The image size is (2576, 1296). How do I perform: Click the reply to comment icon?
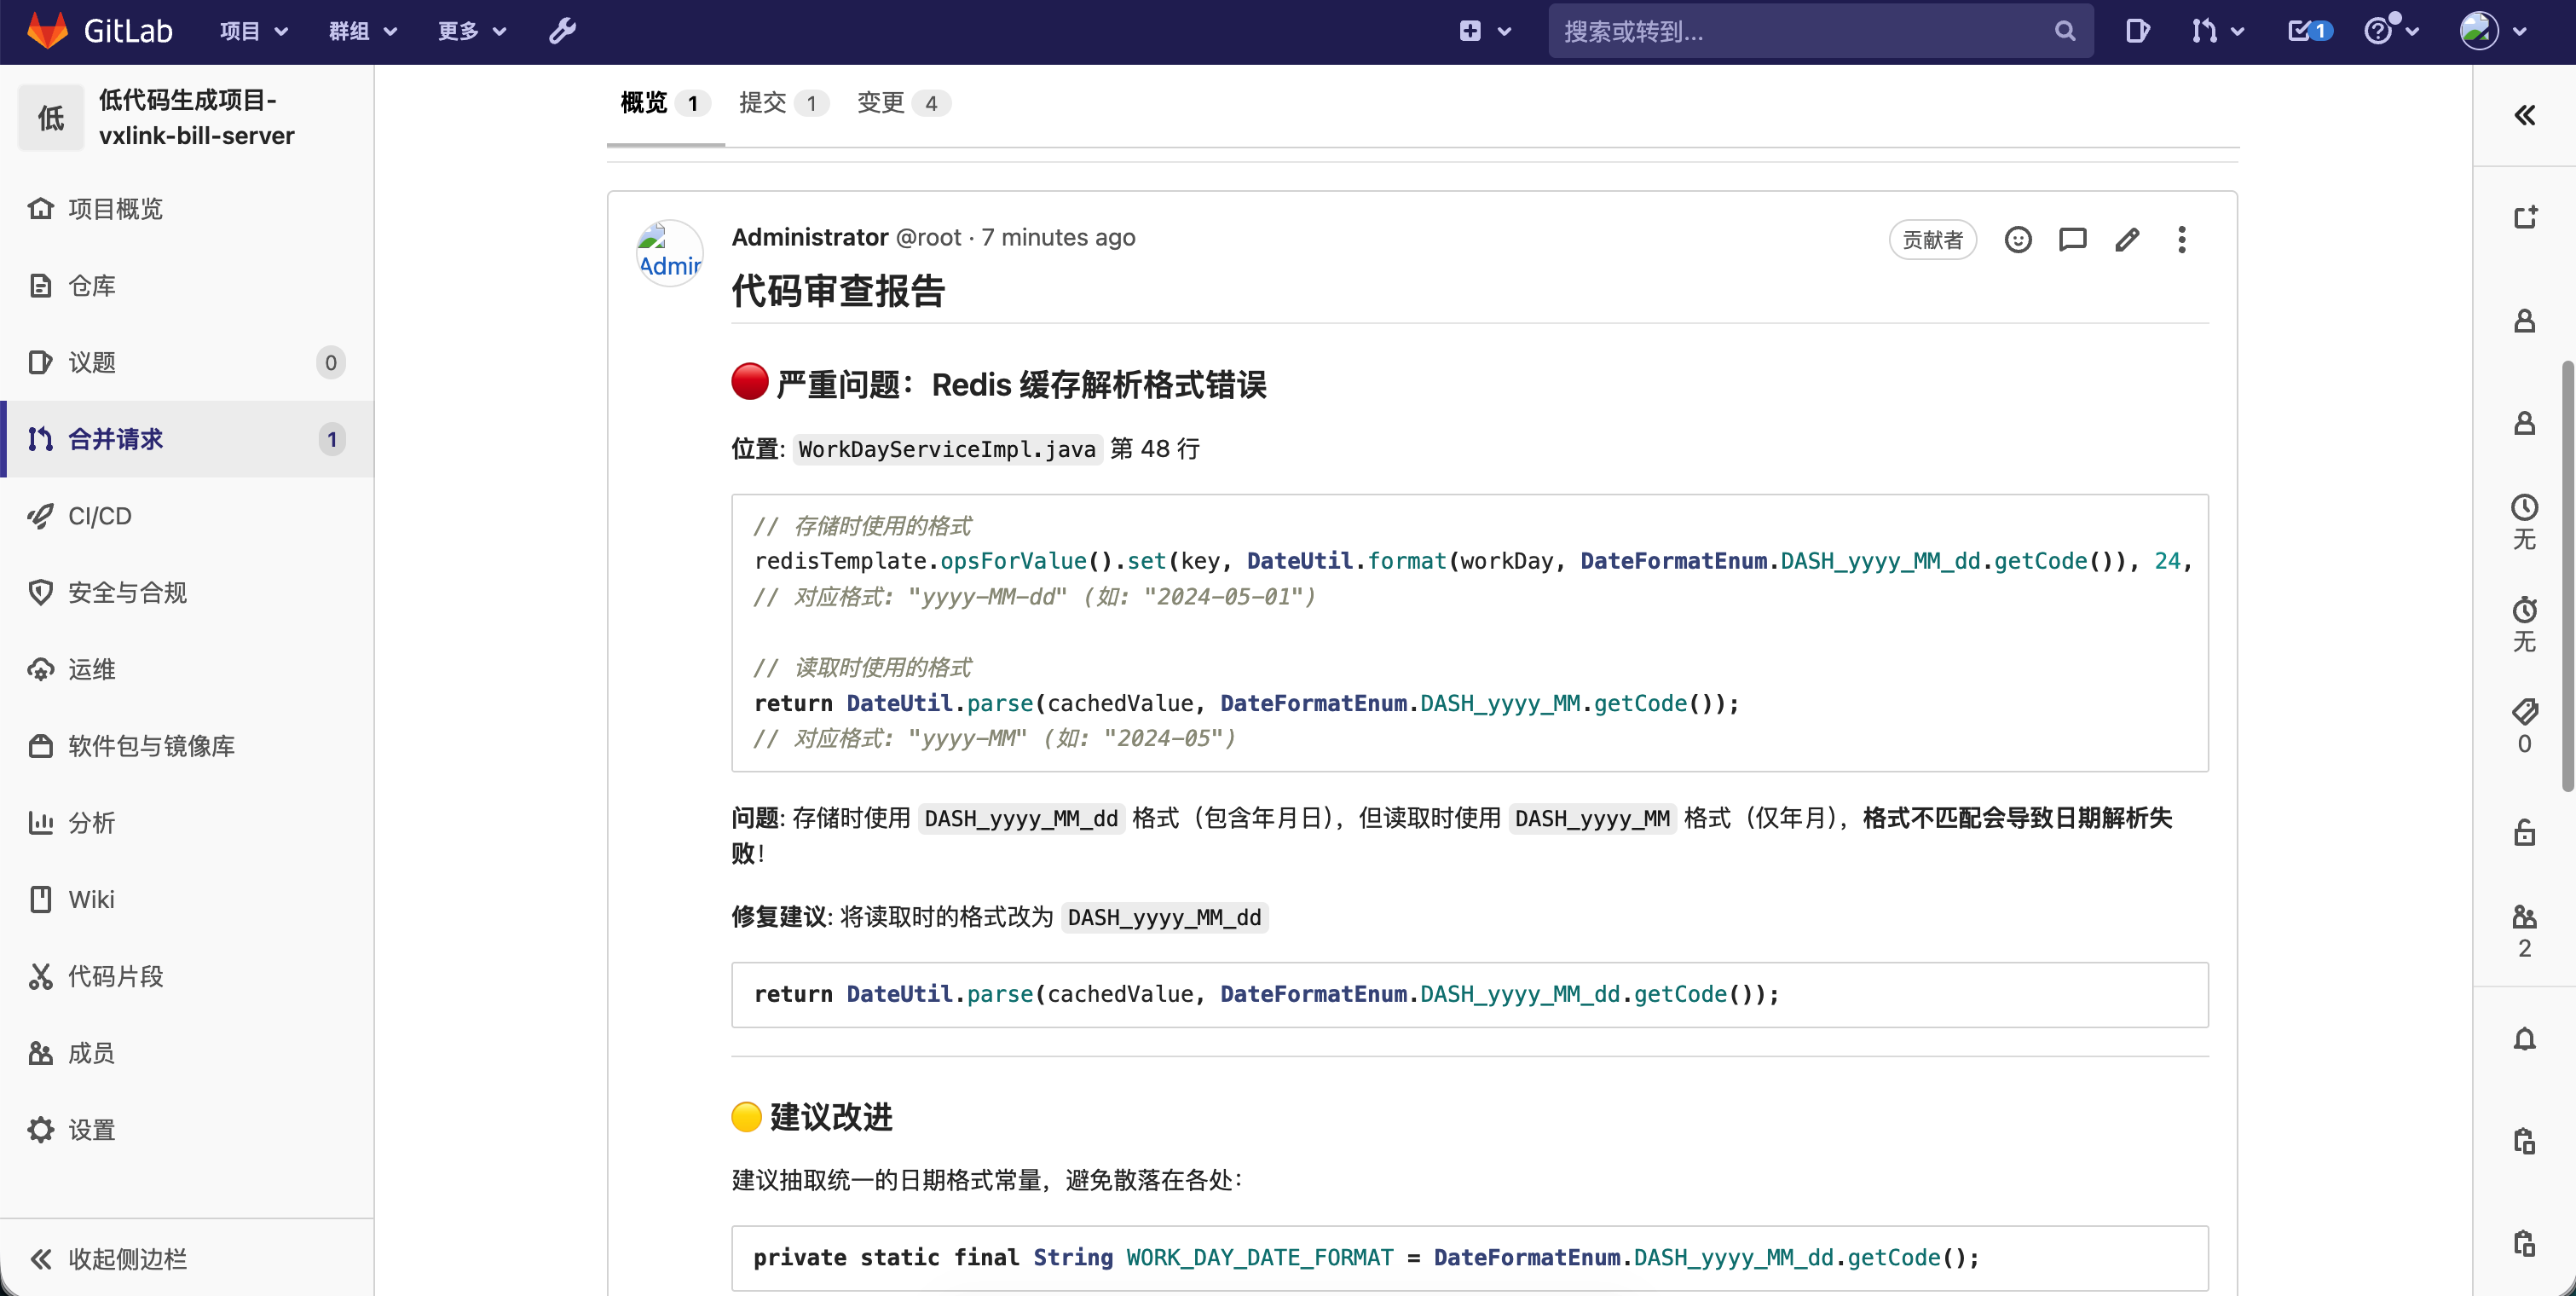tap(2072, 240)
